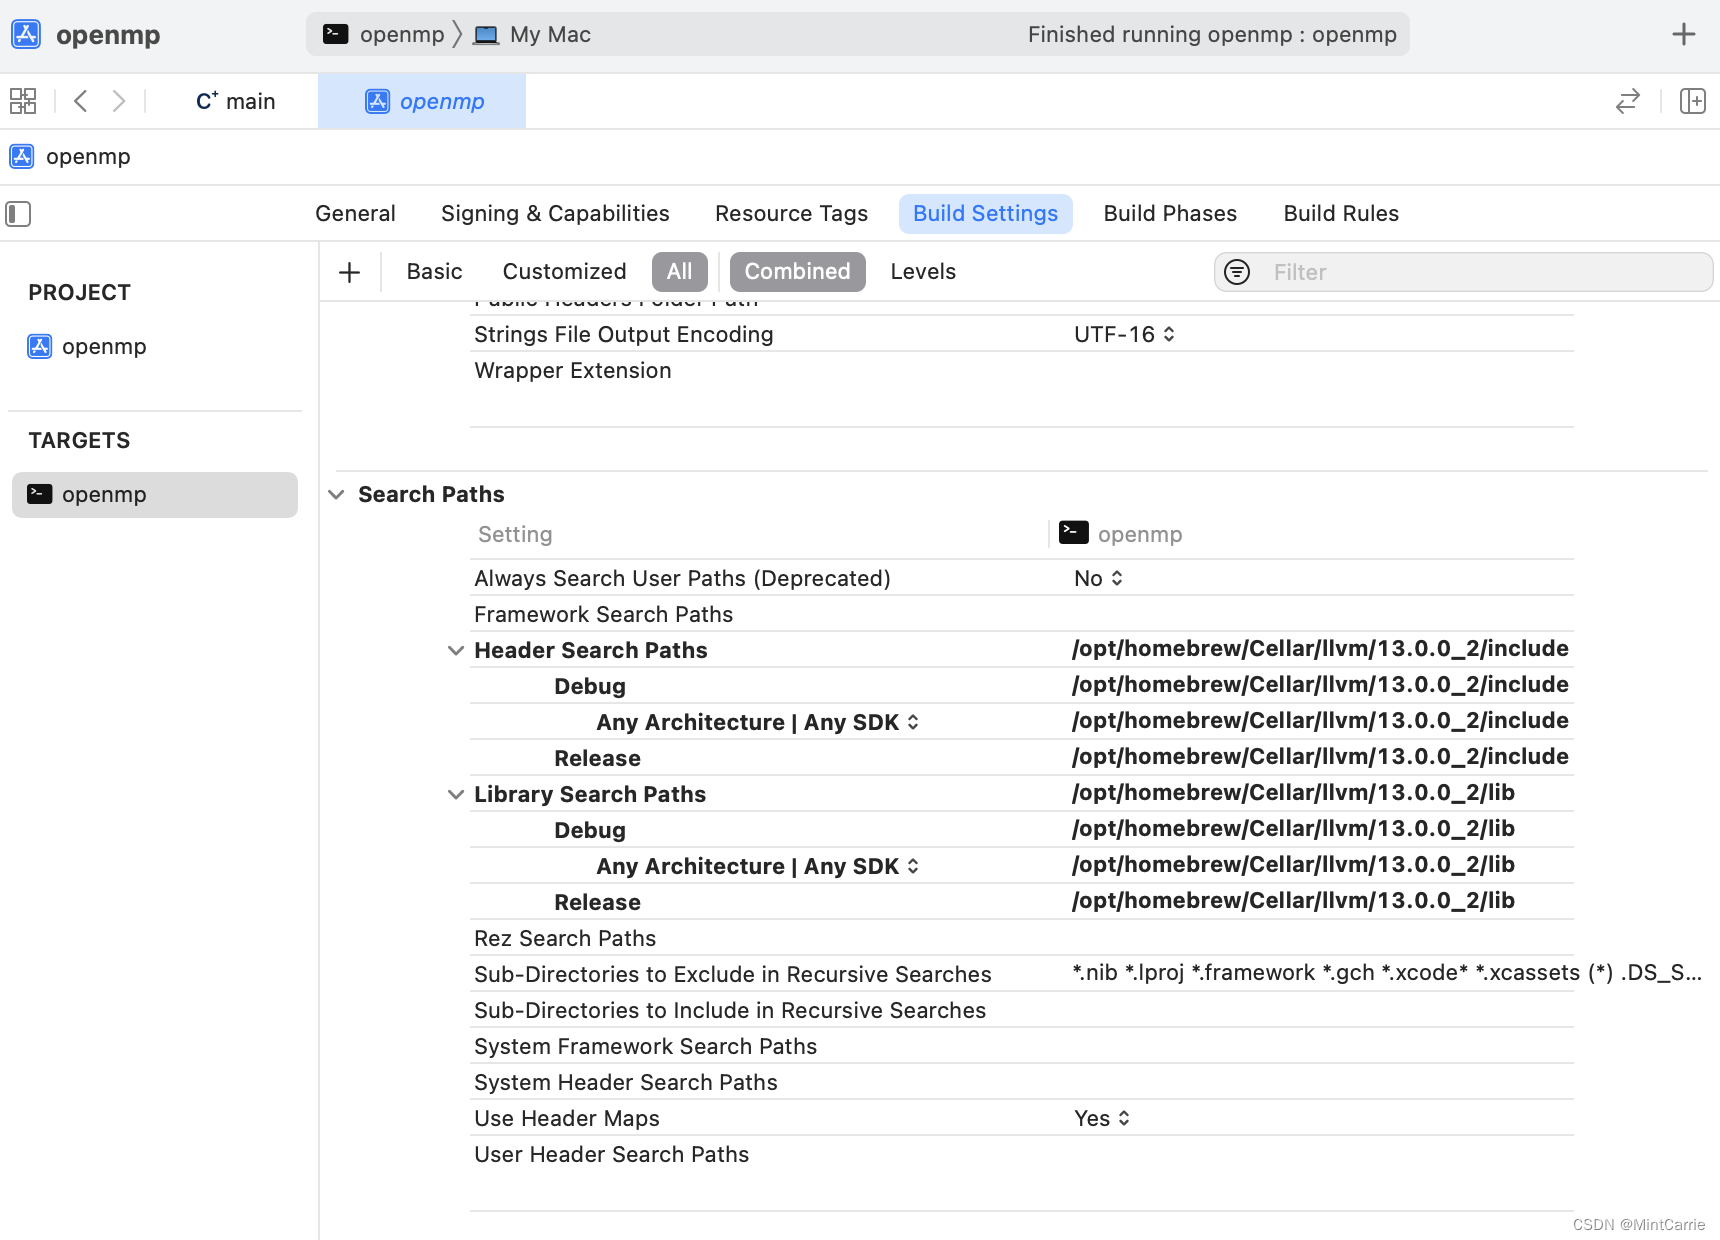Select the My Mac run destination
The height and width of the screenshot is (1240, 1720).
[532, 34]
